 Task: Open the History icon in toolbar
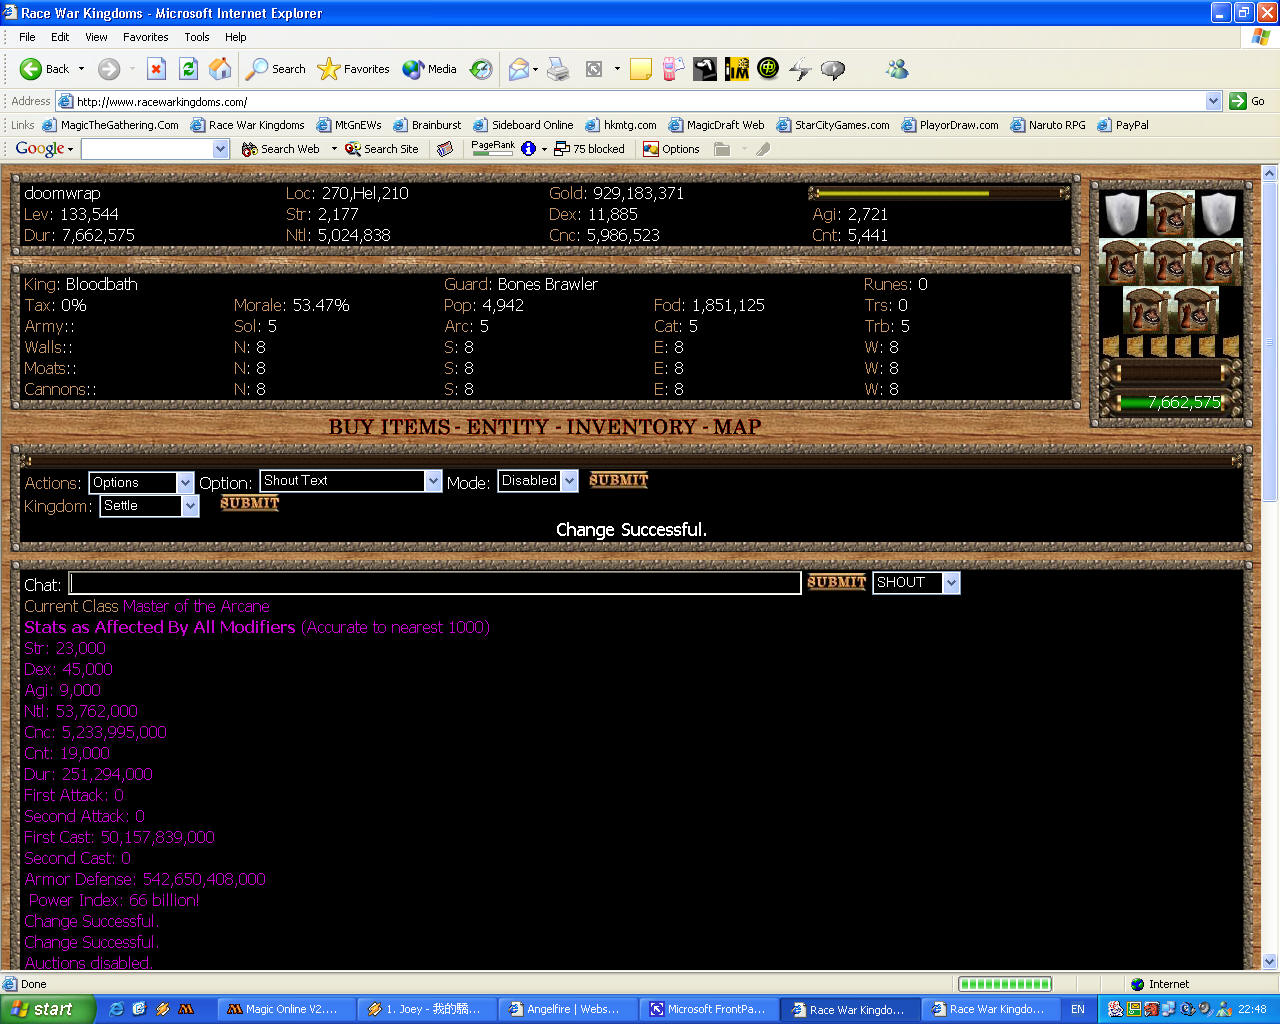click(481, 69)
